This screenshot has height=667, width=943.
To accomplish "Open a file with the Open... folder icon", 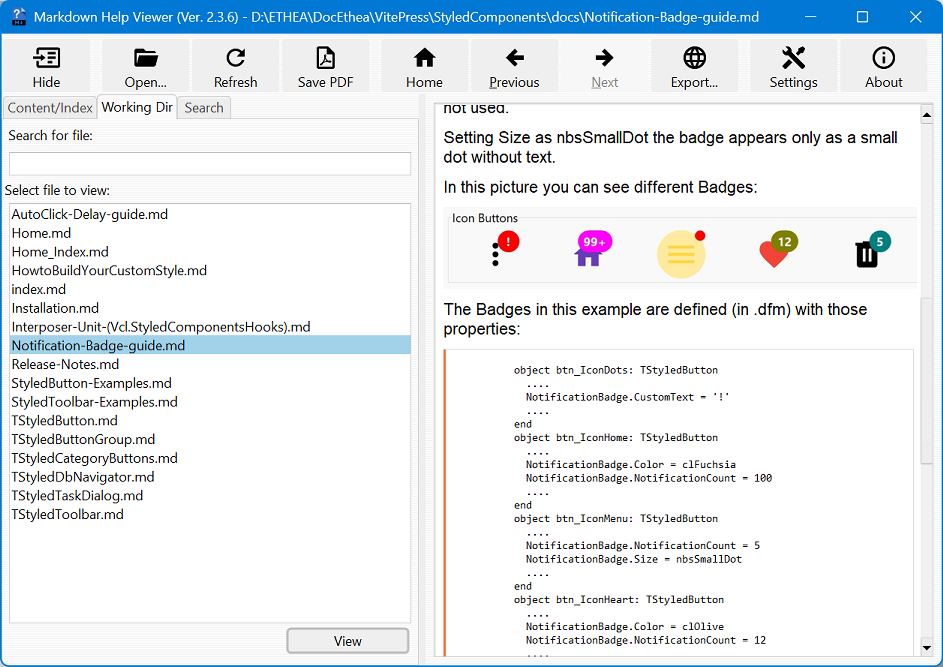I will (x=146, y=66).
